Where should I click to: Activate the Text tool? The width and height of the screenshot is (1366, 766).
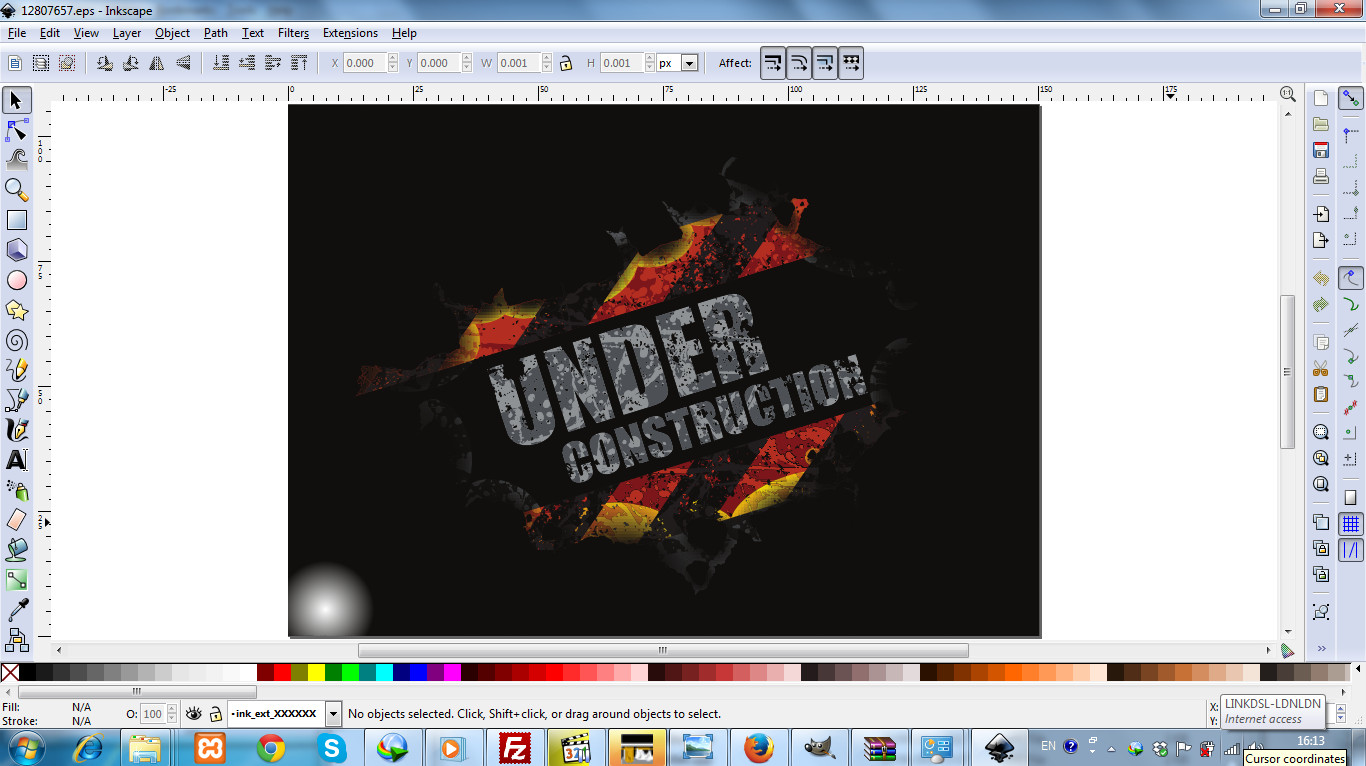(x=17, y=460)
